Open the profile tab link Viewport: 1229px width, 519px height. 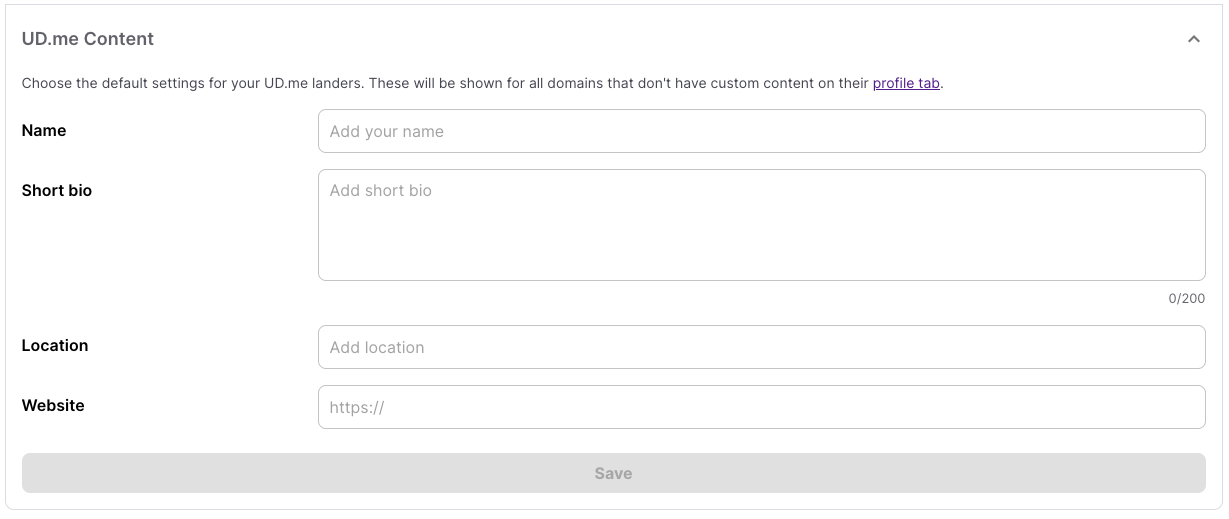[x=906, y=83]
